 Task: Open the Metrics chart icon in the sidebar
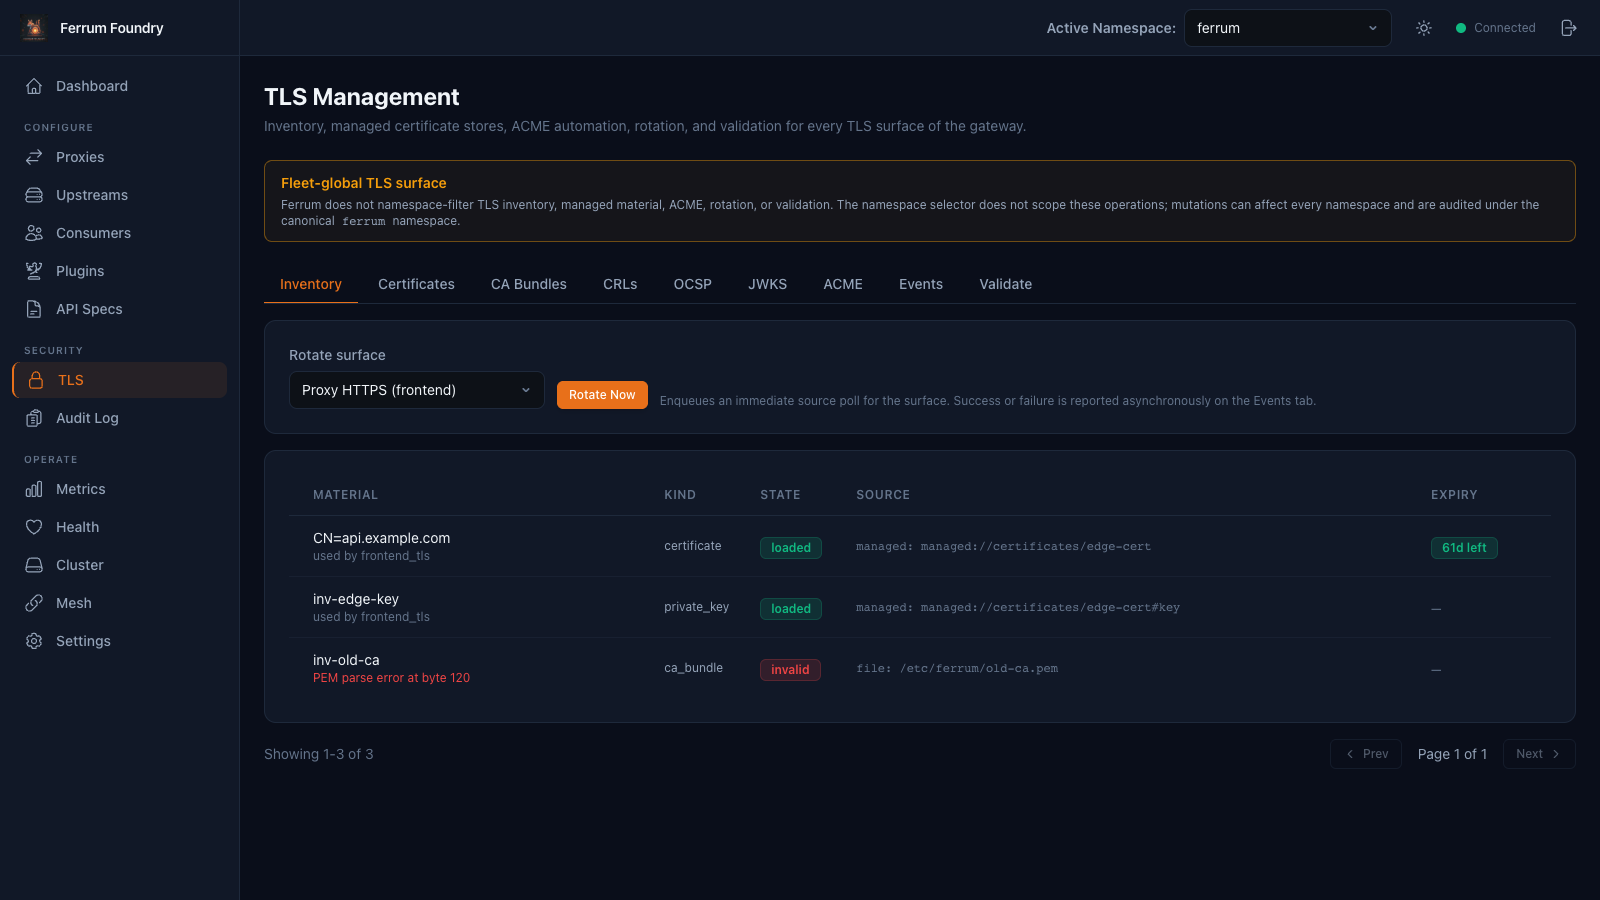(34, 489)
